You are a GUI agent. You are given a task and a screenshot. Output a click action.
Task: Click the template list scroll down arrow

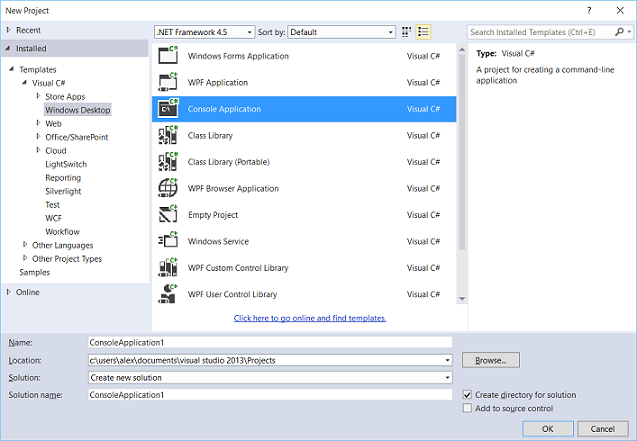[x=462, y=299]
